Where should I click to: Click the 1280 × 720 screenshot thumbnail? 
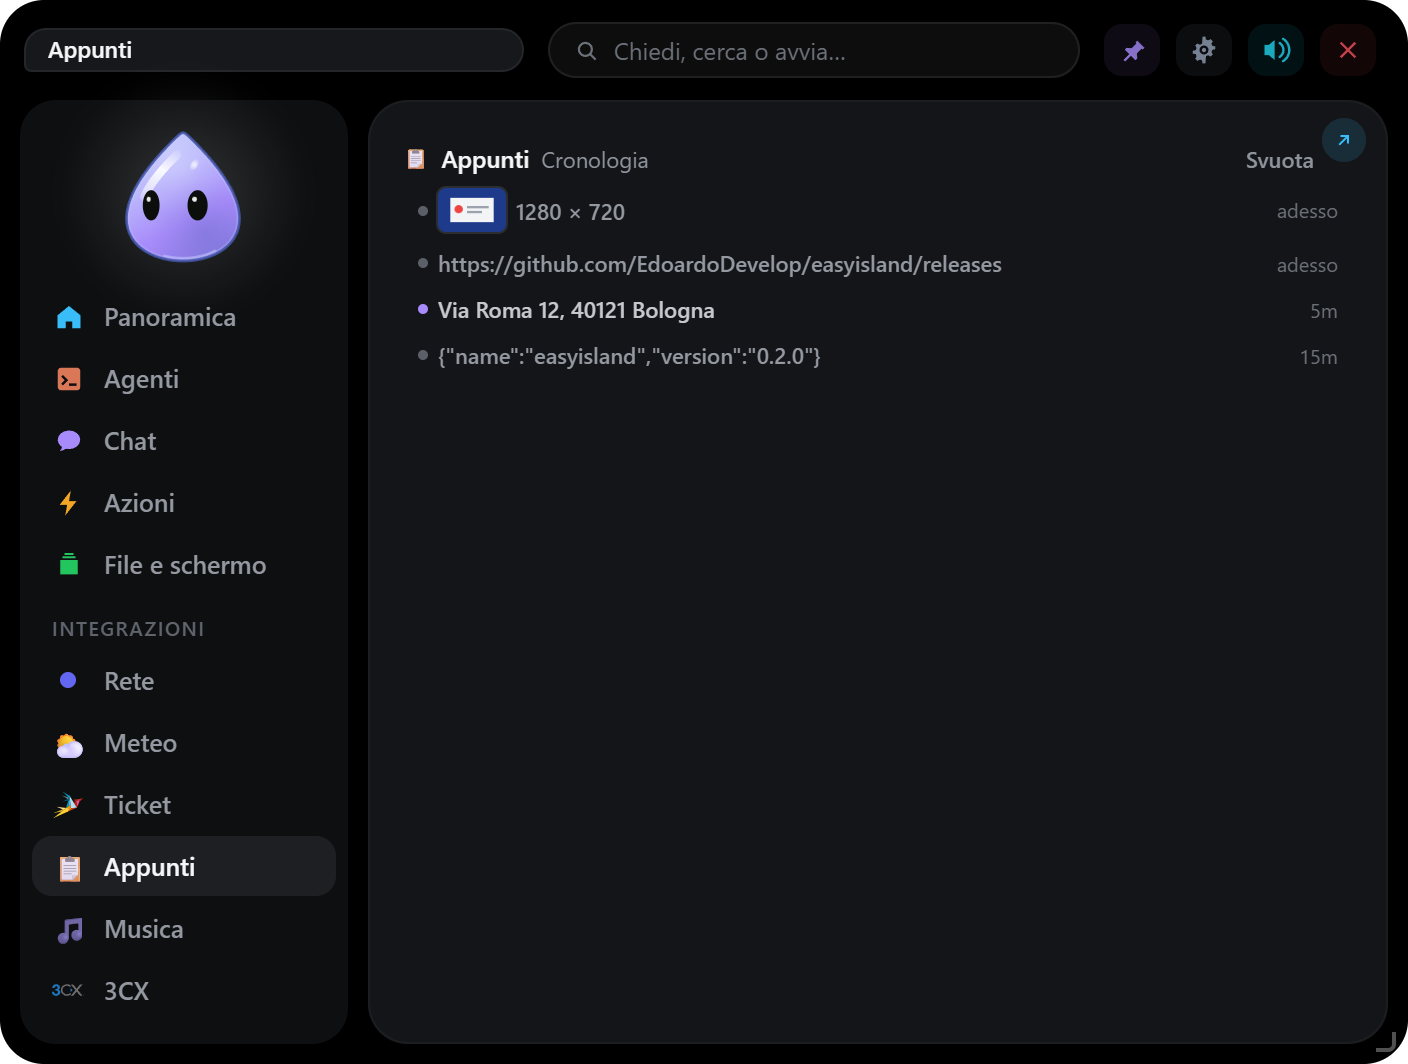(472, 210)
